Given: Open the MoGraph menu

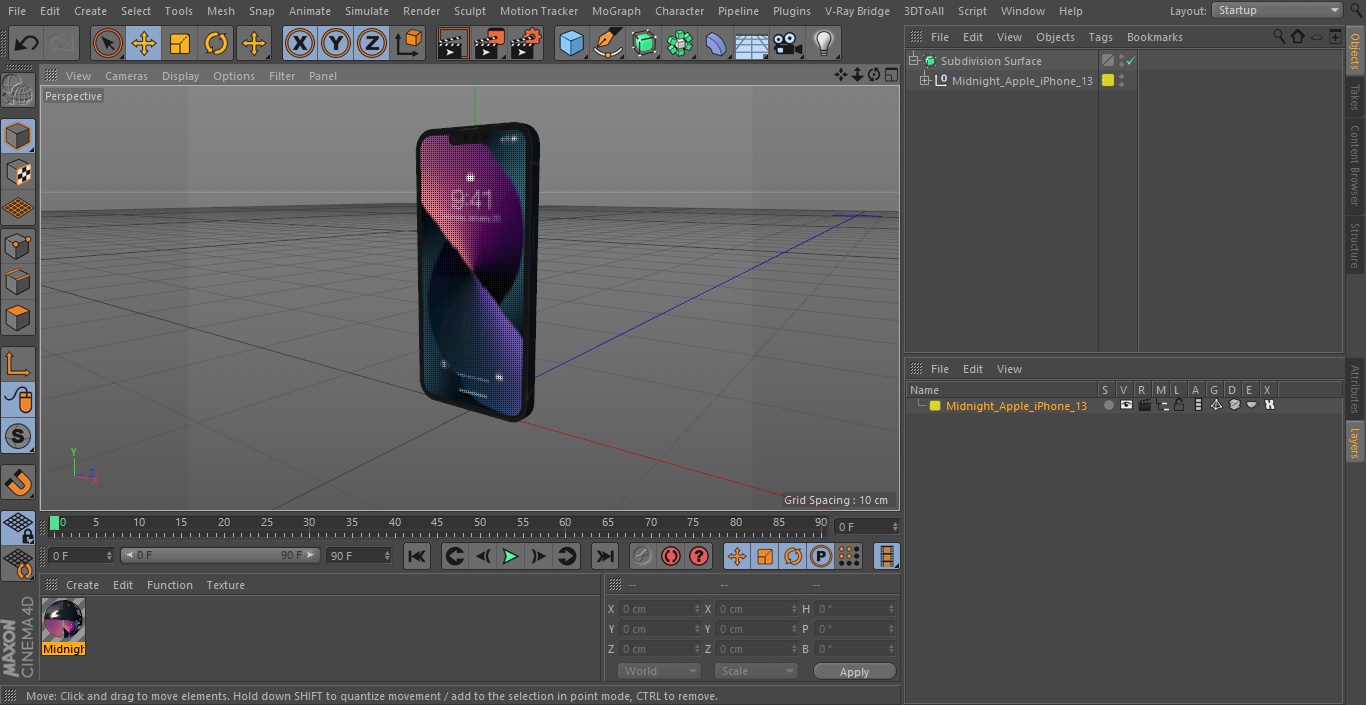Looking at the screenshot, I should [616, 11].
